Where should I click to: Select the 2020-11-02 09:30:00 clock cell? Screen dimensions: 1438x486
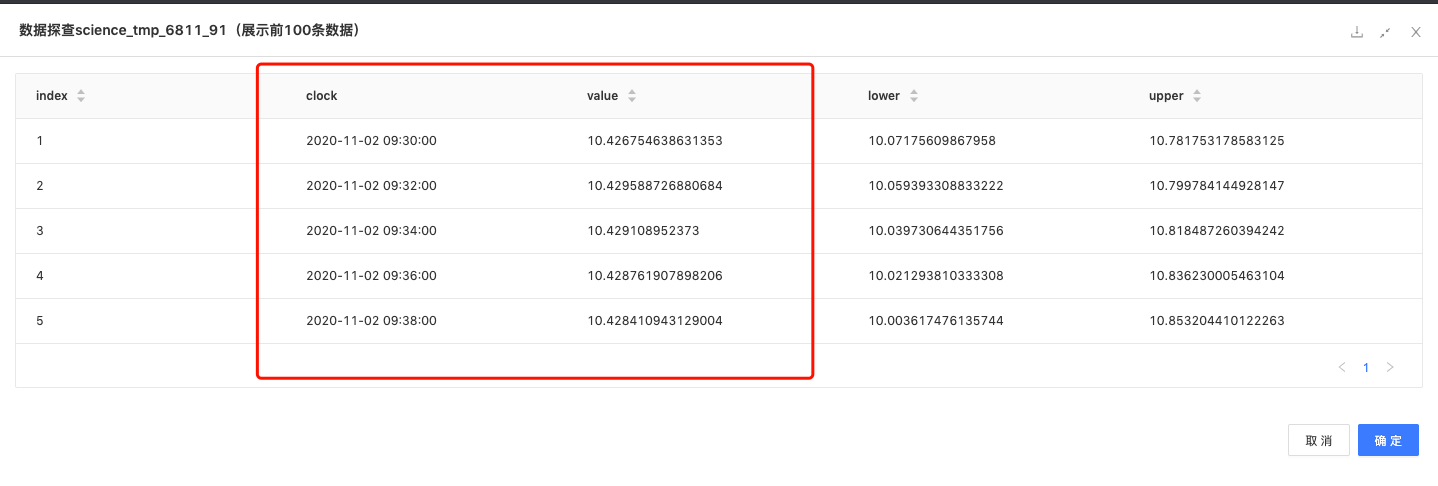coord(371,141)
